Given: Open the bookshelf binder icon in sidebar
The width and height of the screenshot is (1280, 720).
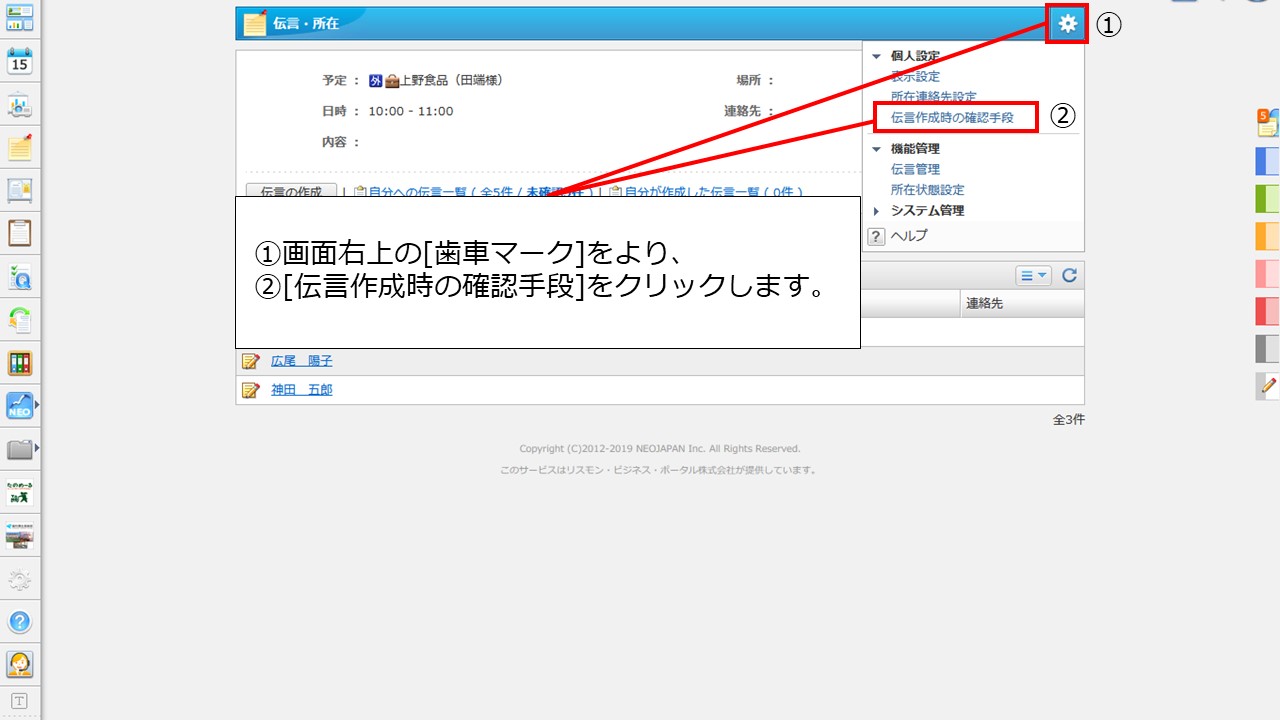Looking at the screenshot, I should tap(20, 363).
